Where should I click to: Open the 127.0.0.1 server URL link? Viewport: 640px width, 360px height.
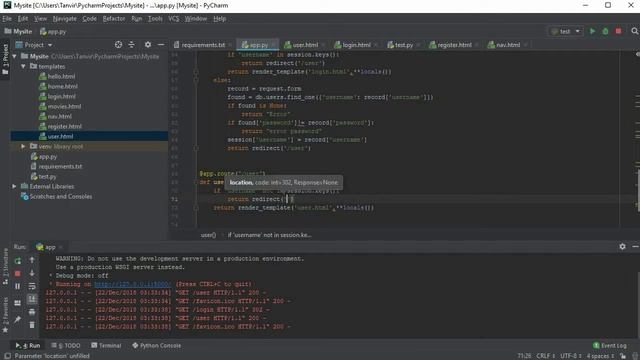pyautogui.click(x=133, y=284)
